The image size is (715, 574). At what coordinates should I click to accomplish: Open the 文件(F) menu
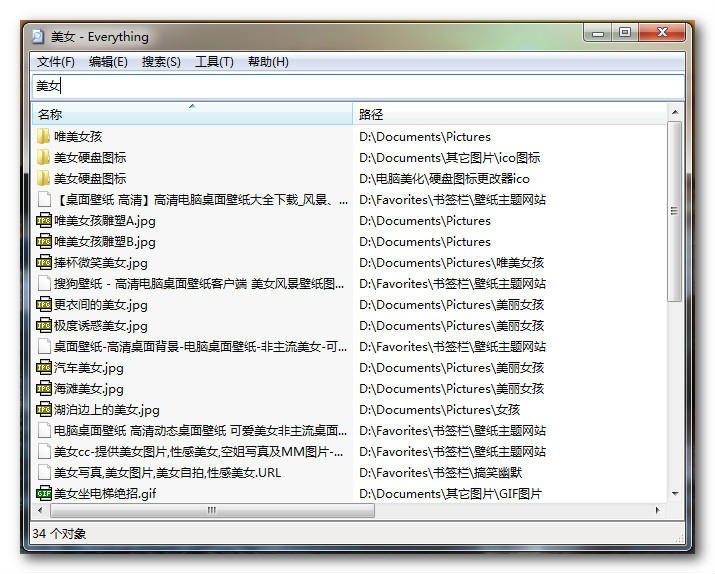[x=56, y=62]
